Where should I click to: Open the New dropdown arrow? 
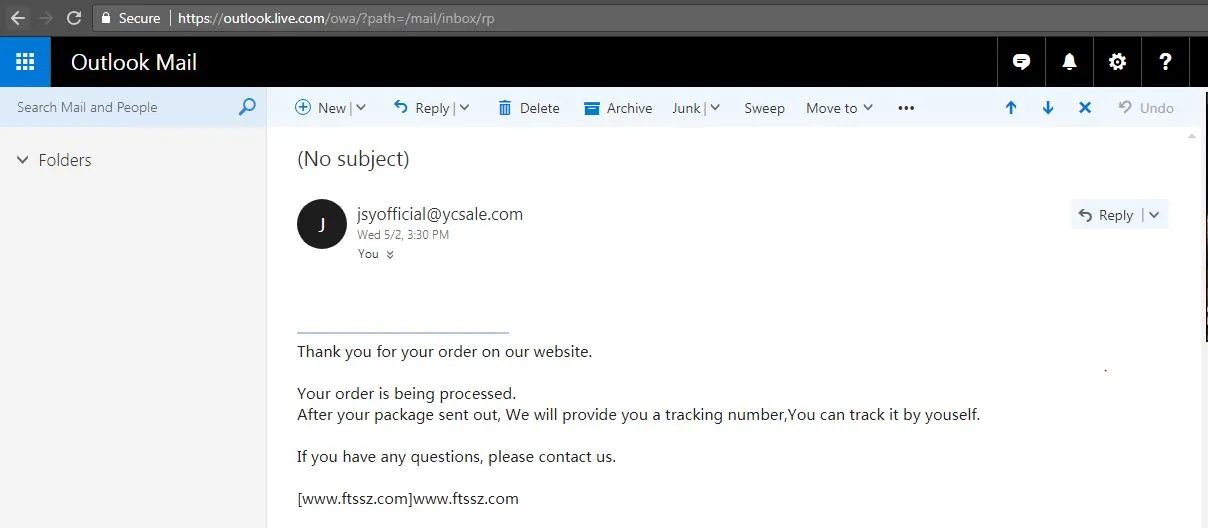click(x=361, y=108)
